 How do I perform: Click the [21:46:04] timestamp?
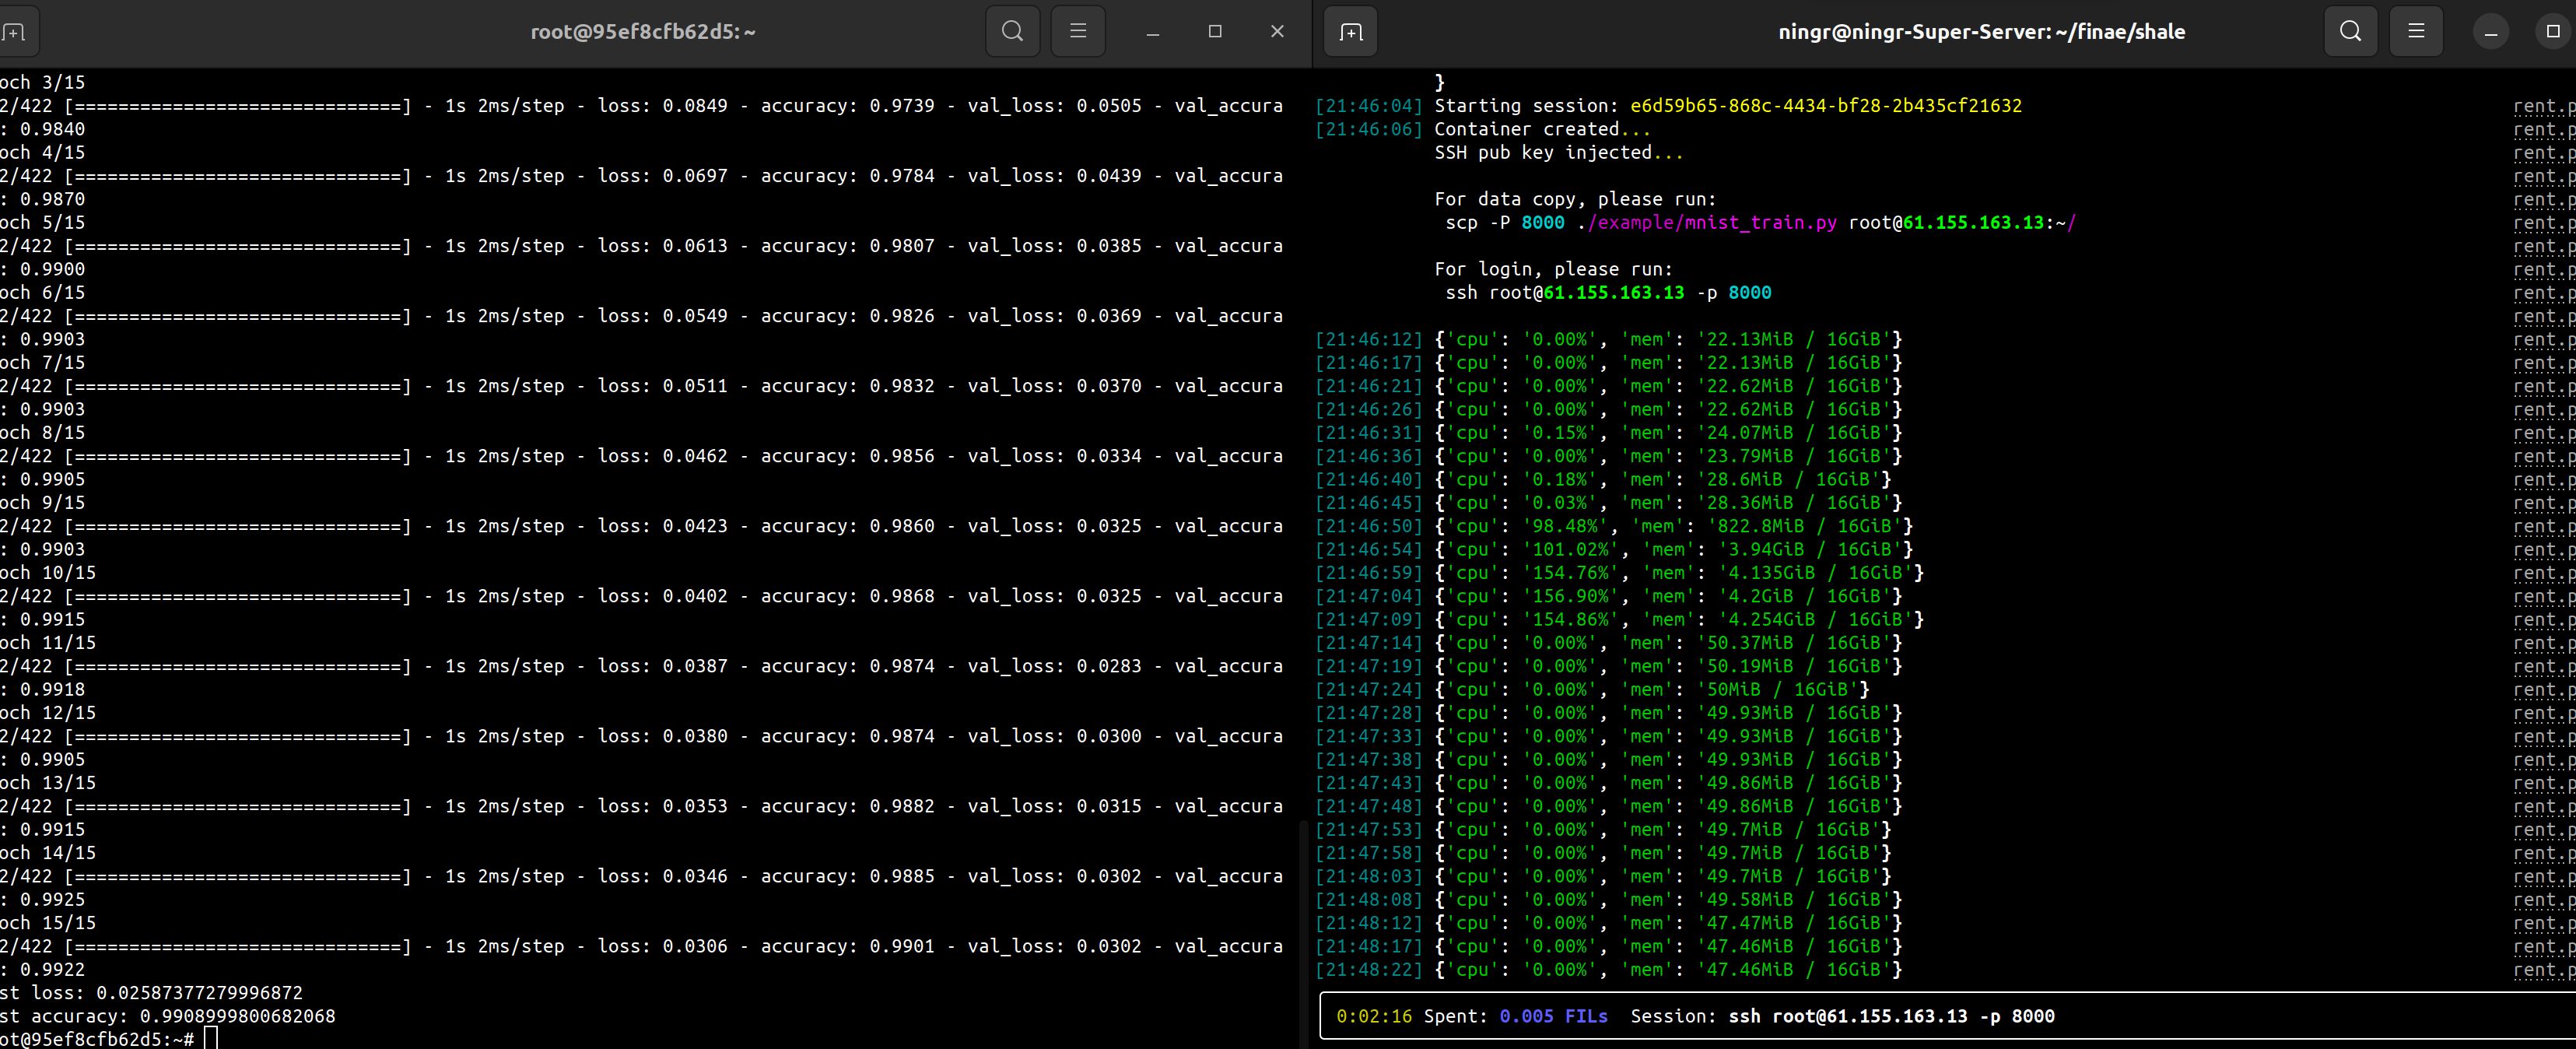point(1368,106)
